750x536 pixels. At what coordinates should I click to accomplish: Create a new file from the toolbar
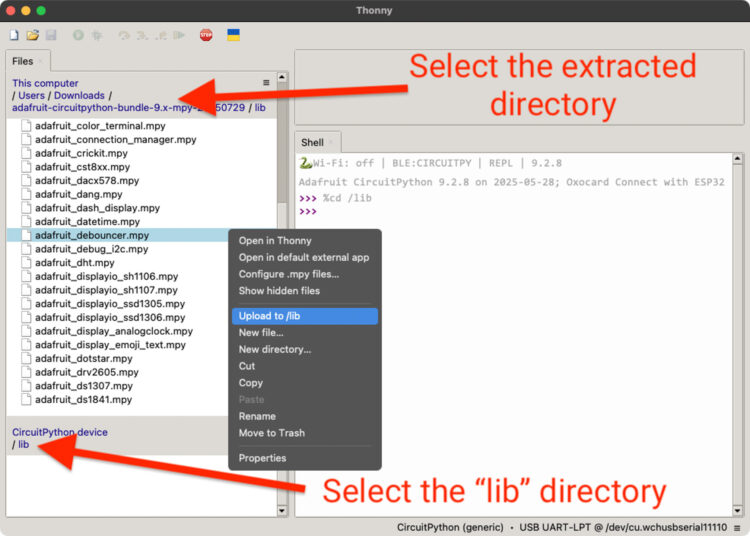(x=14, y=35)
